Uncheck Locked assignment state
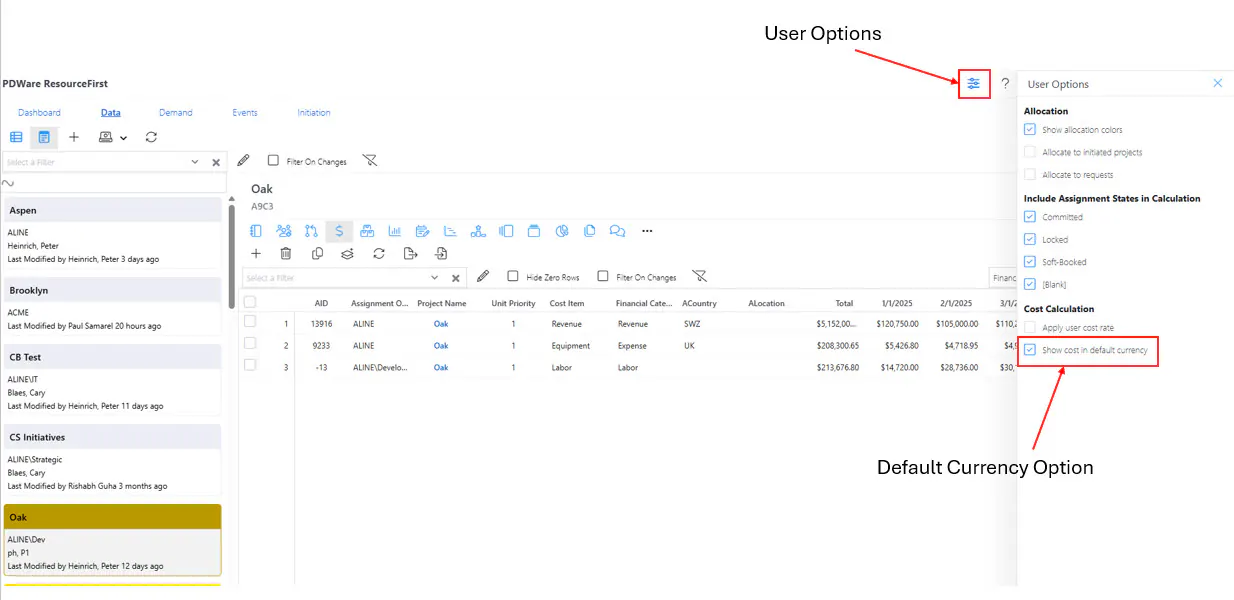Screen dimensions: 1234x600 (1030, 240)
